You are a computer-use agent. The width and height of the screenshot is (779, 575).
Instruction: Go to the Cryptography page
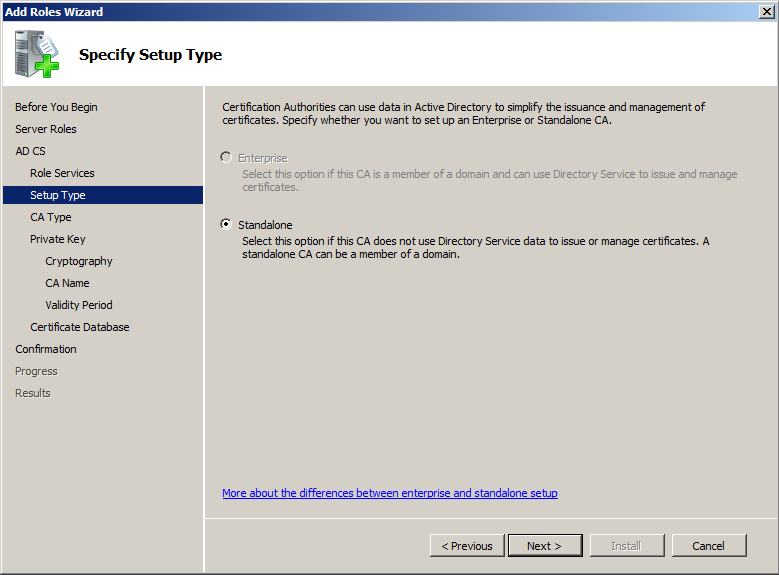coord(79,261)
